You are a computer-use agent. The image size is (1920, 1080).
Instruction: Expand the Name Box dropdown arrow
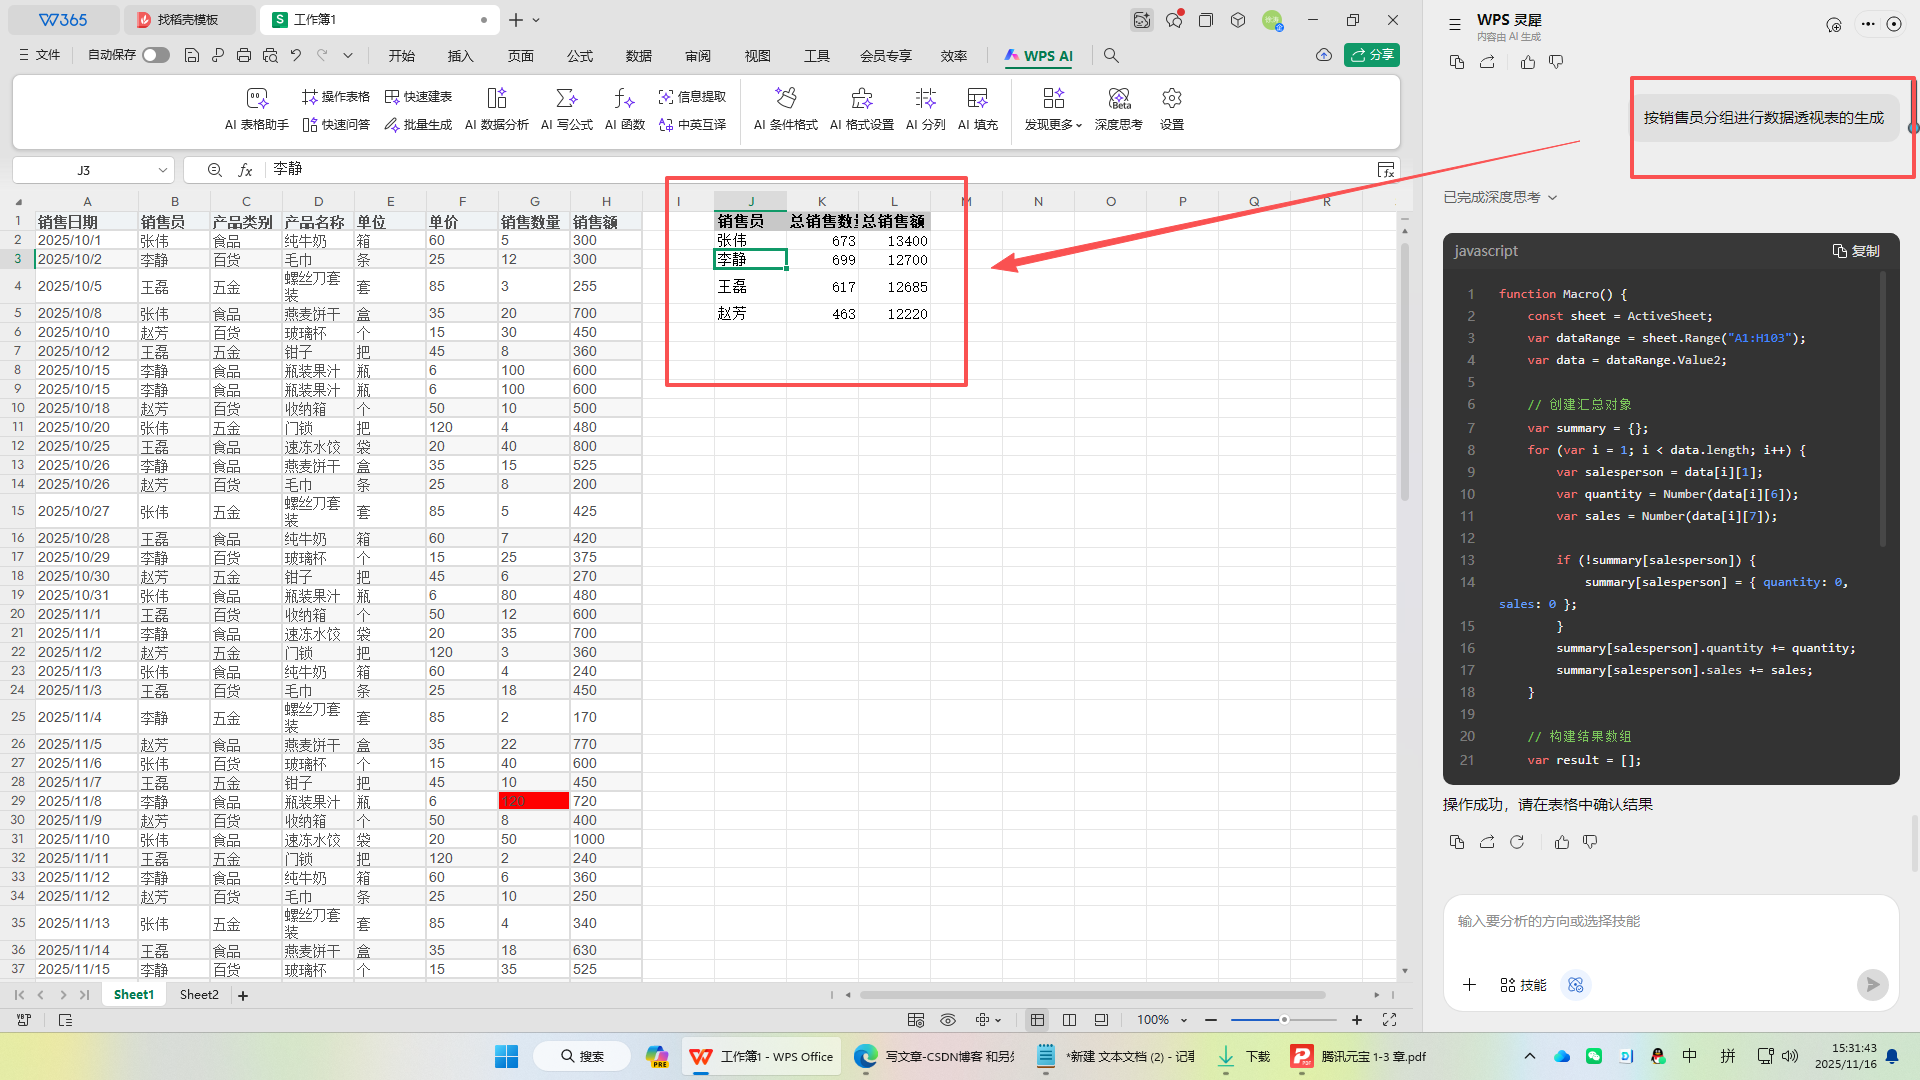pos(162,171)
